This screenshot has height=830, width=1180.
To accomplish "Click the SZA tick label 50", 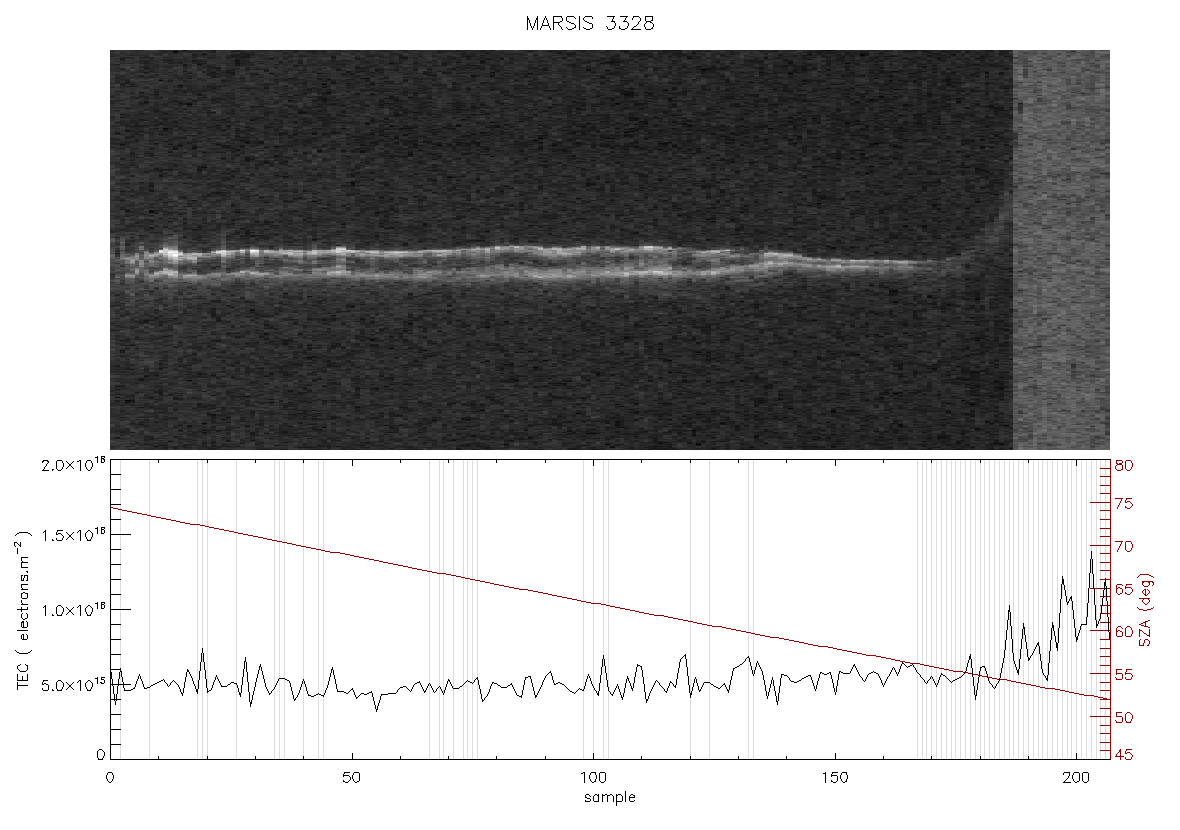I will (1124, 717).
